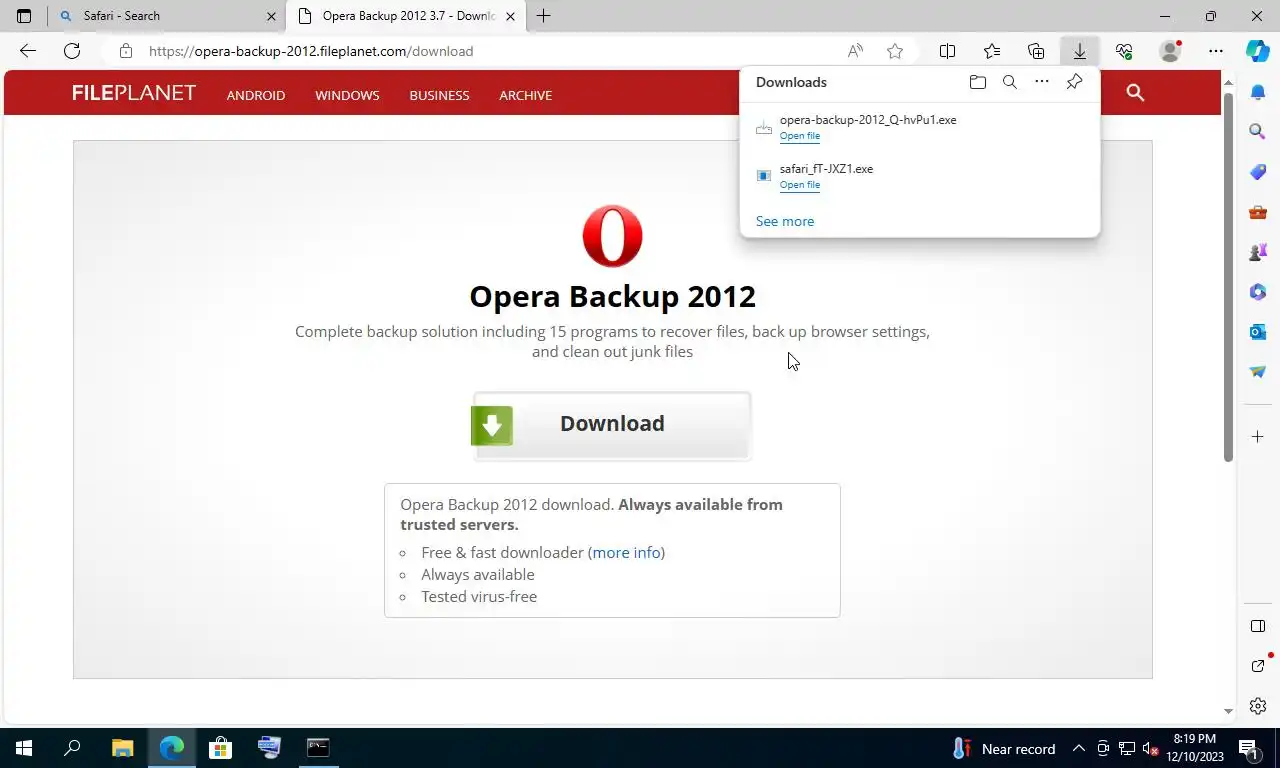Open sidebar search icon
Viewport: 1280px width, 768px height.
(1258, 131)
